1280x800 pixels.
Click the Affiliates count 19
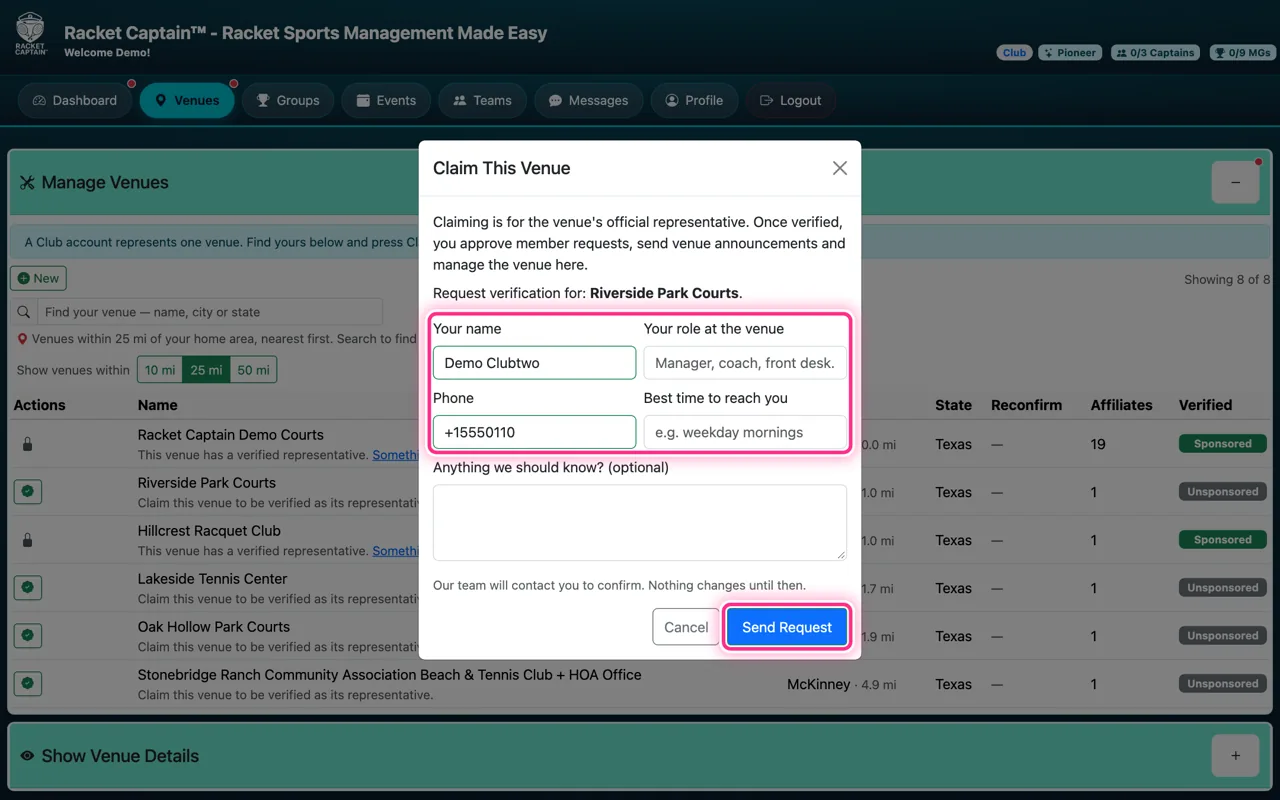(x=1098, y=444)
